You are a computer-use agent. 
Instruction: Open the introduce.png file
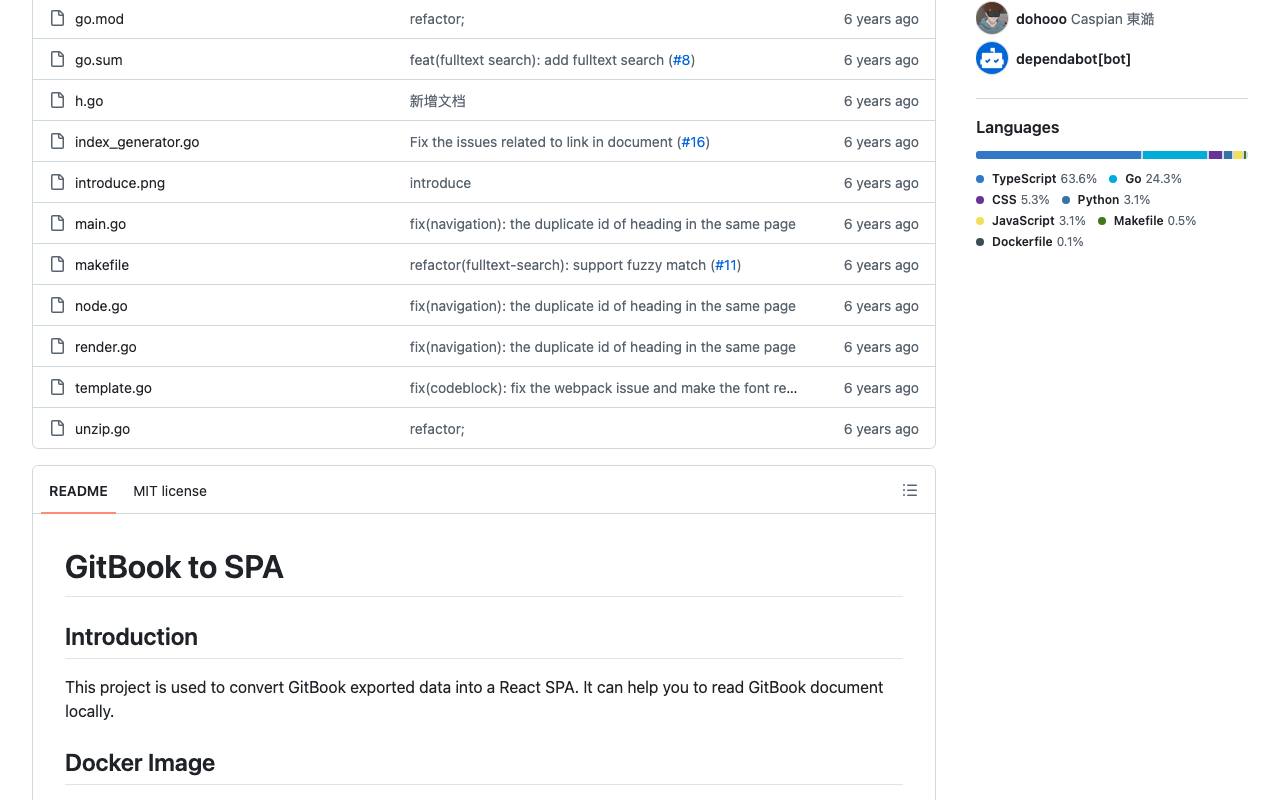pyautogui.click(x=120, y=183)
